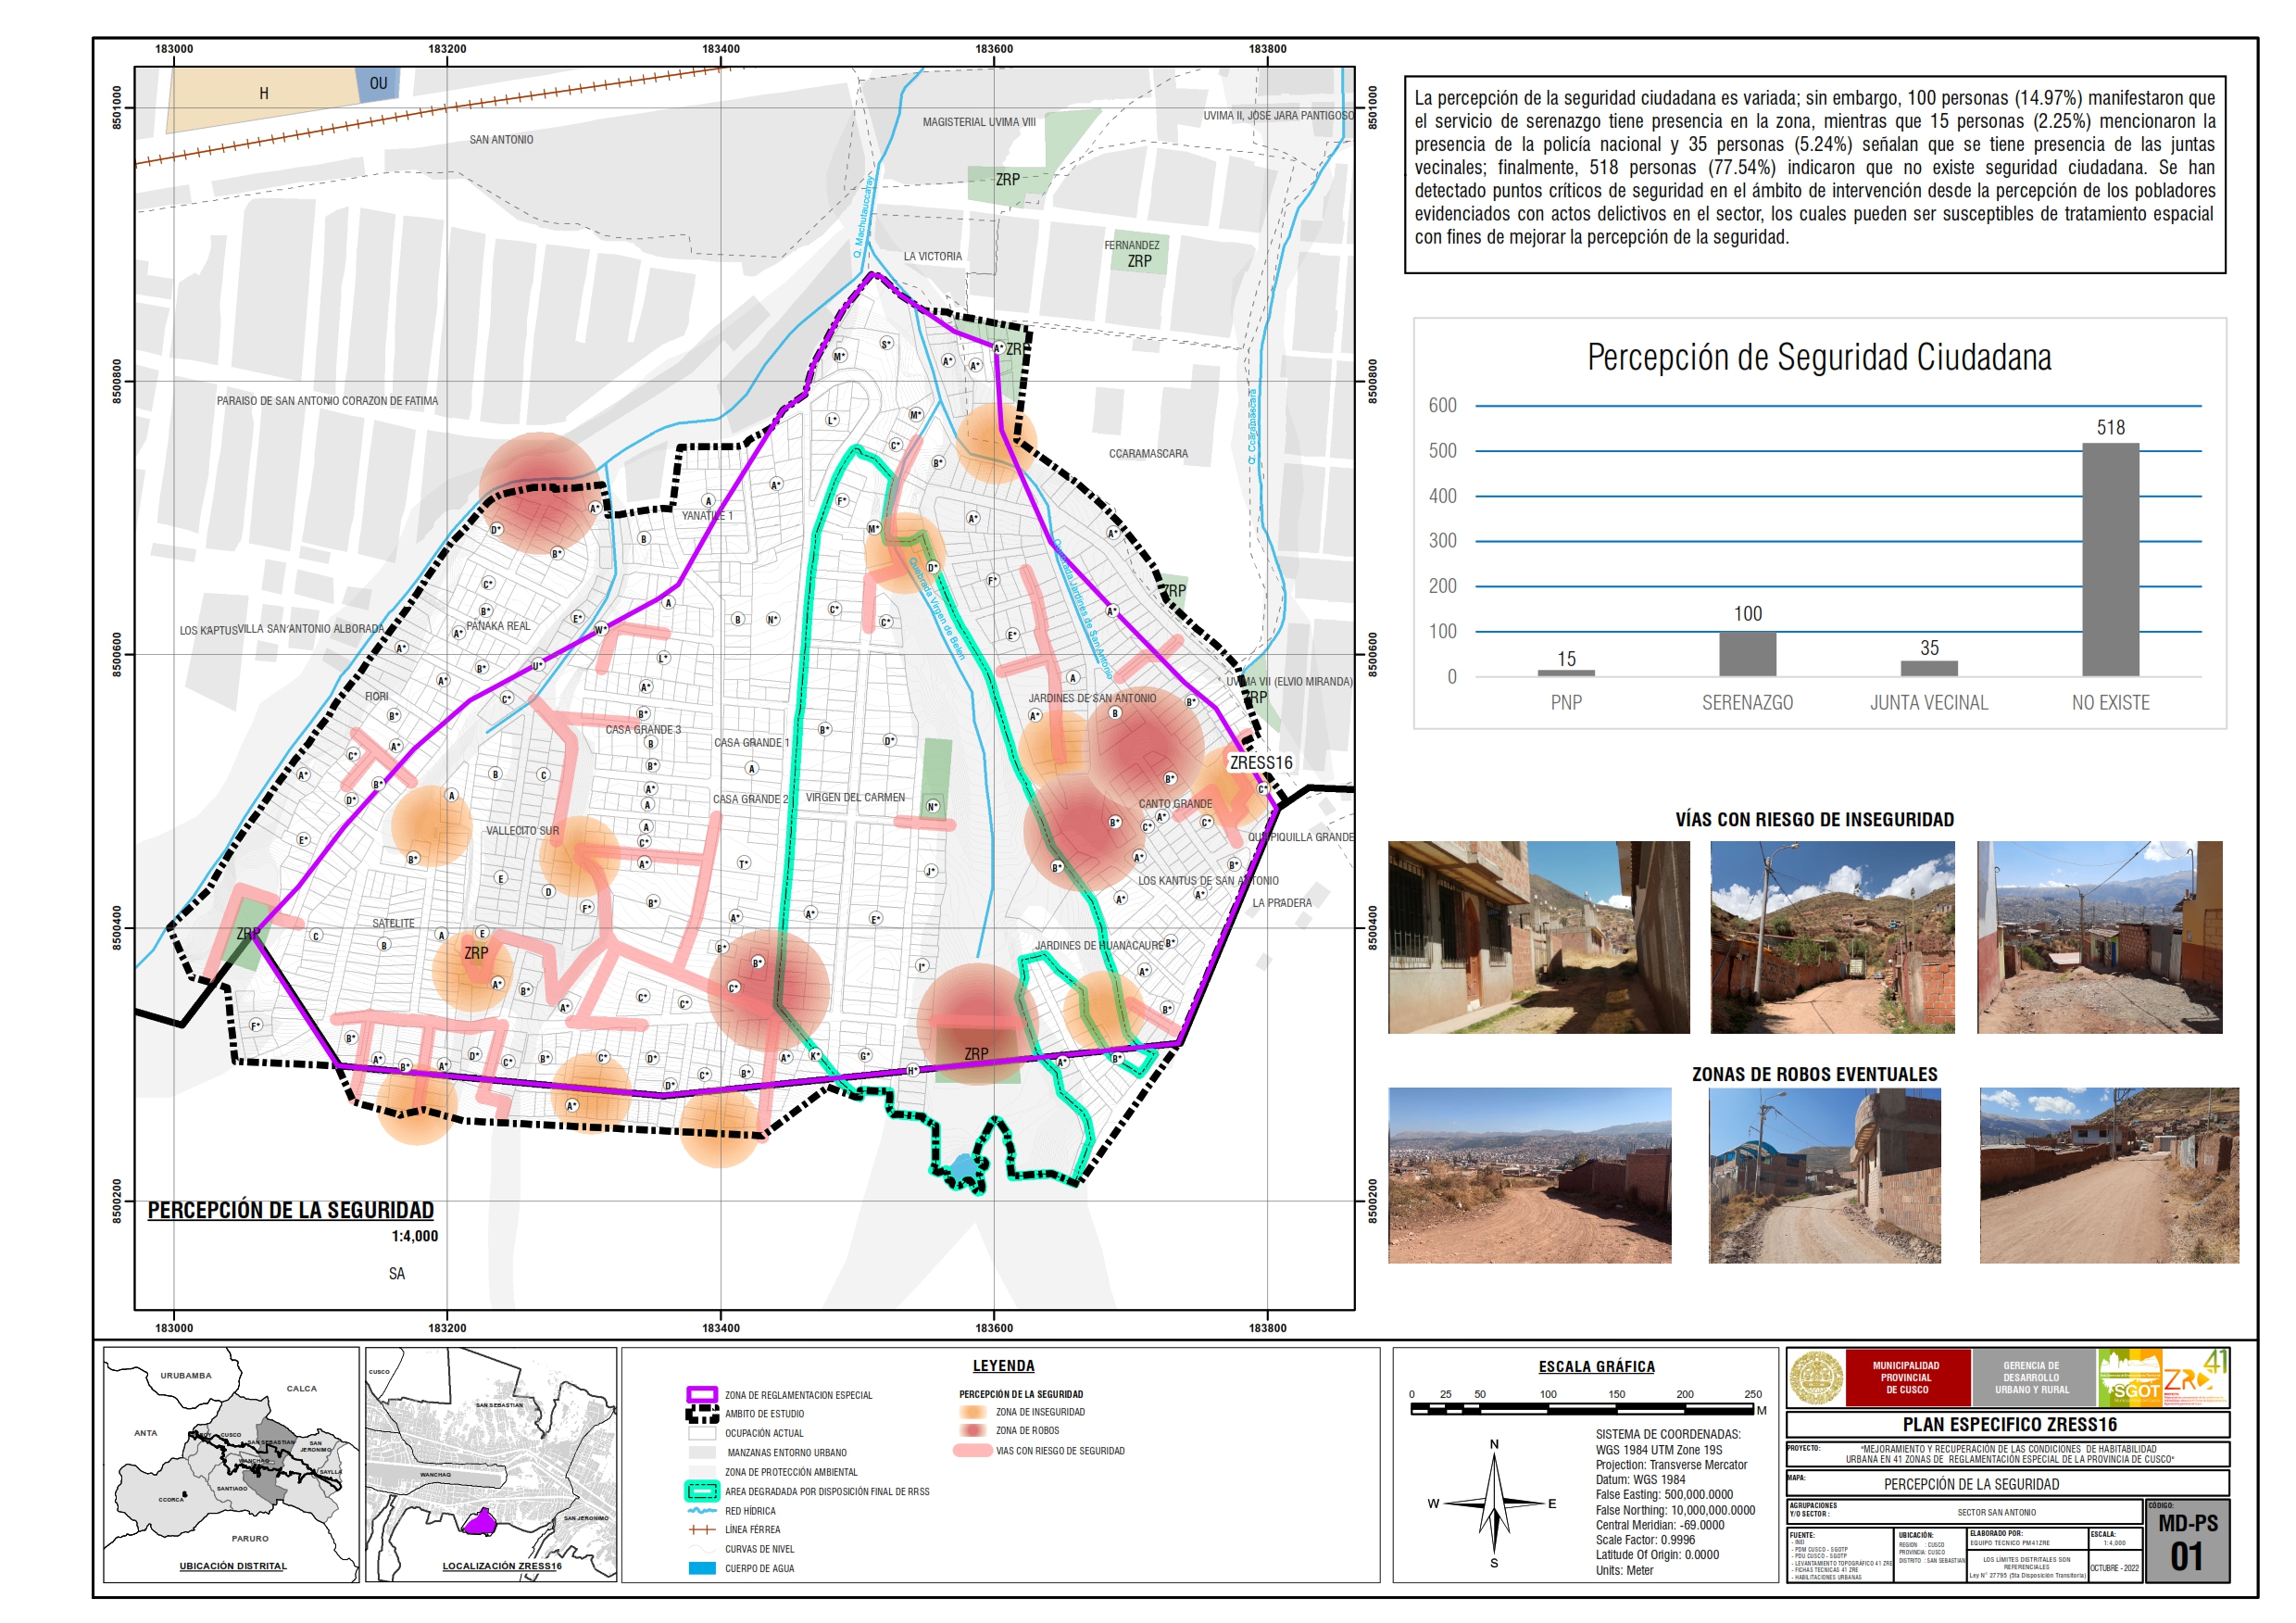Click the 'PERCEPCIÓN DE LA SEGURIDAD' map title
The image size is (2296, 1623).
coord(291,1210)
